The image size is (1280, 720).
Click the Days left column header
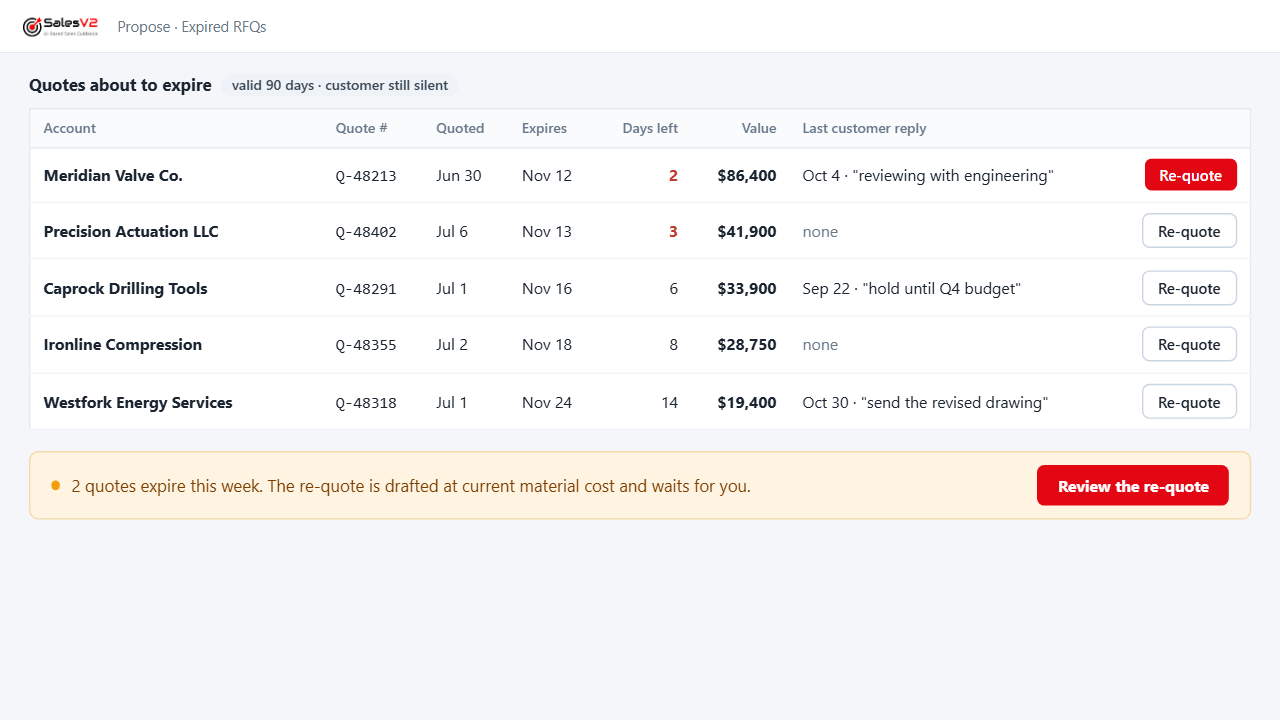pos(650,128)
